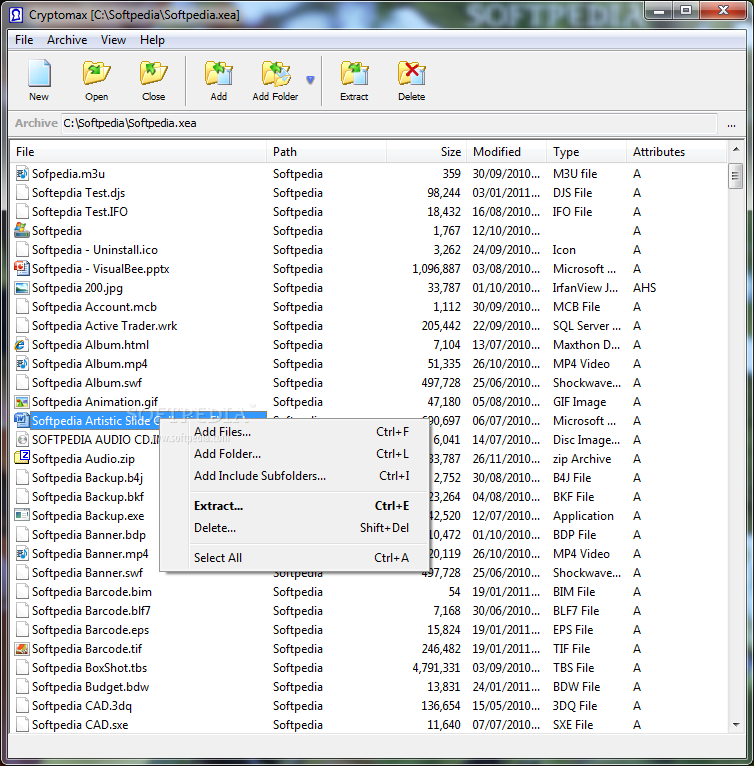Click the Softpedia Banner.mp4 video icon

click(x=22, y=553)
